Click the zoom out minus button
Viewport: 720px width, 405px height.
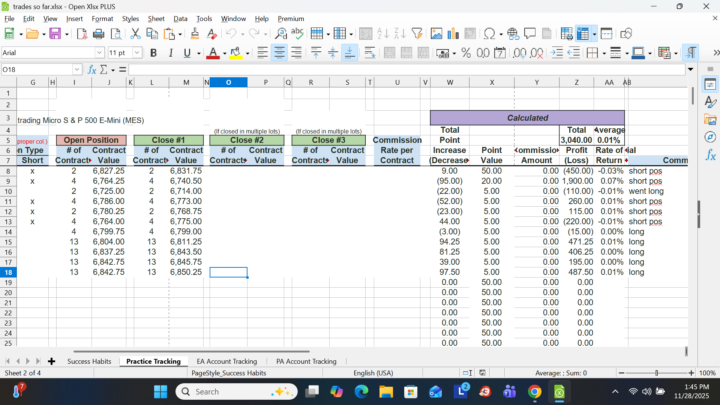[621, 373]
